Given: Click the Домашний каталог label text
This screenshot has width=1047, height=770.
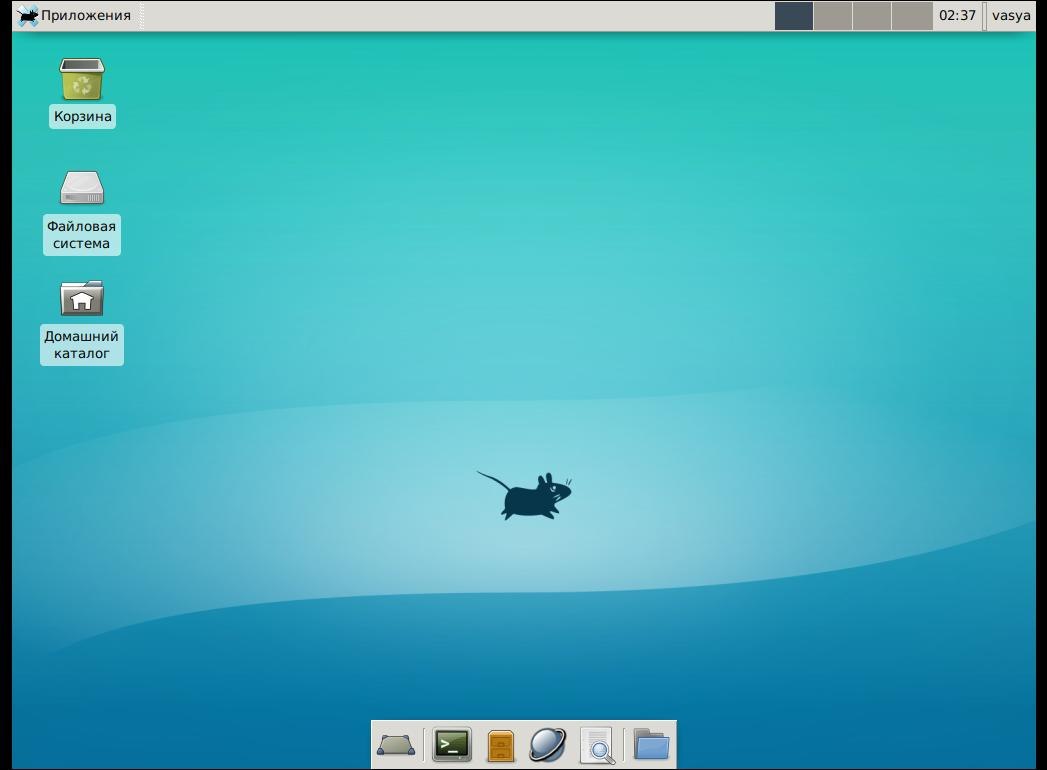Looking at the screenshot, I should point(81,345).
